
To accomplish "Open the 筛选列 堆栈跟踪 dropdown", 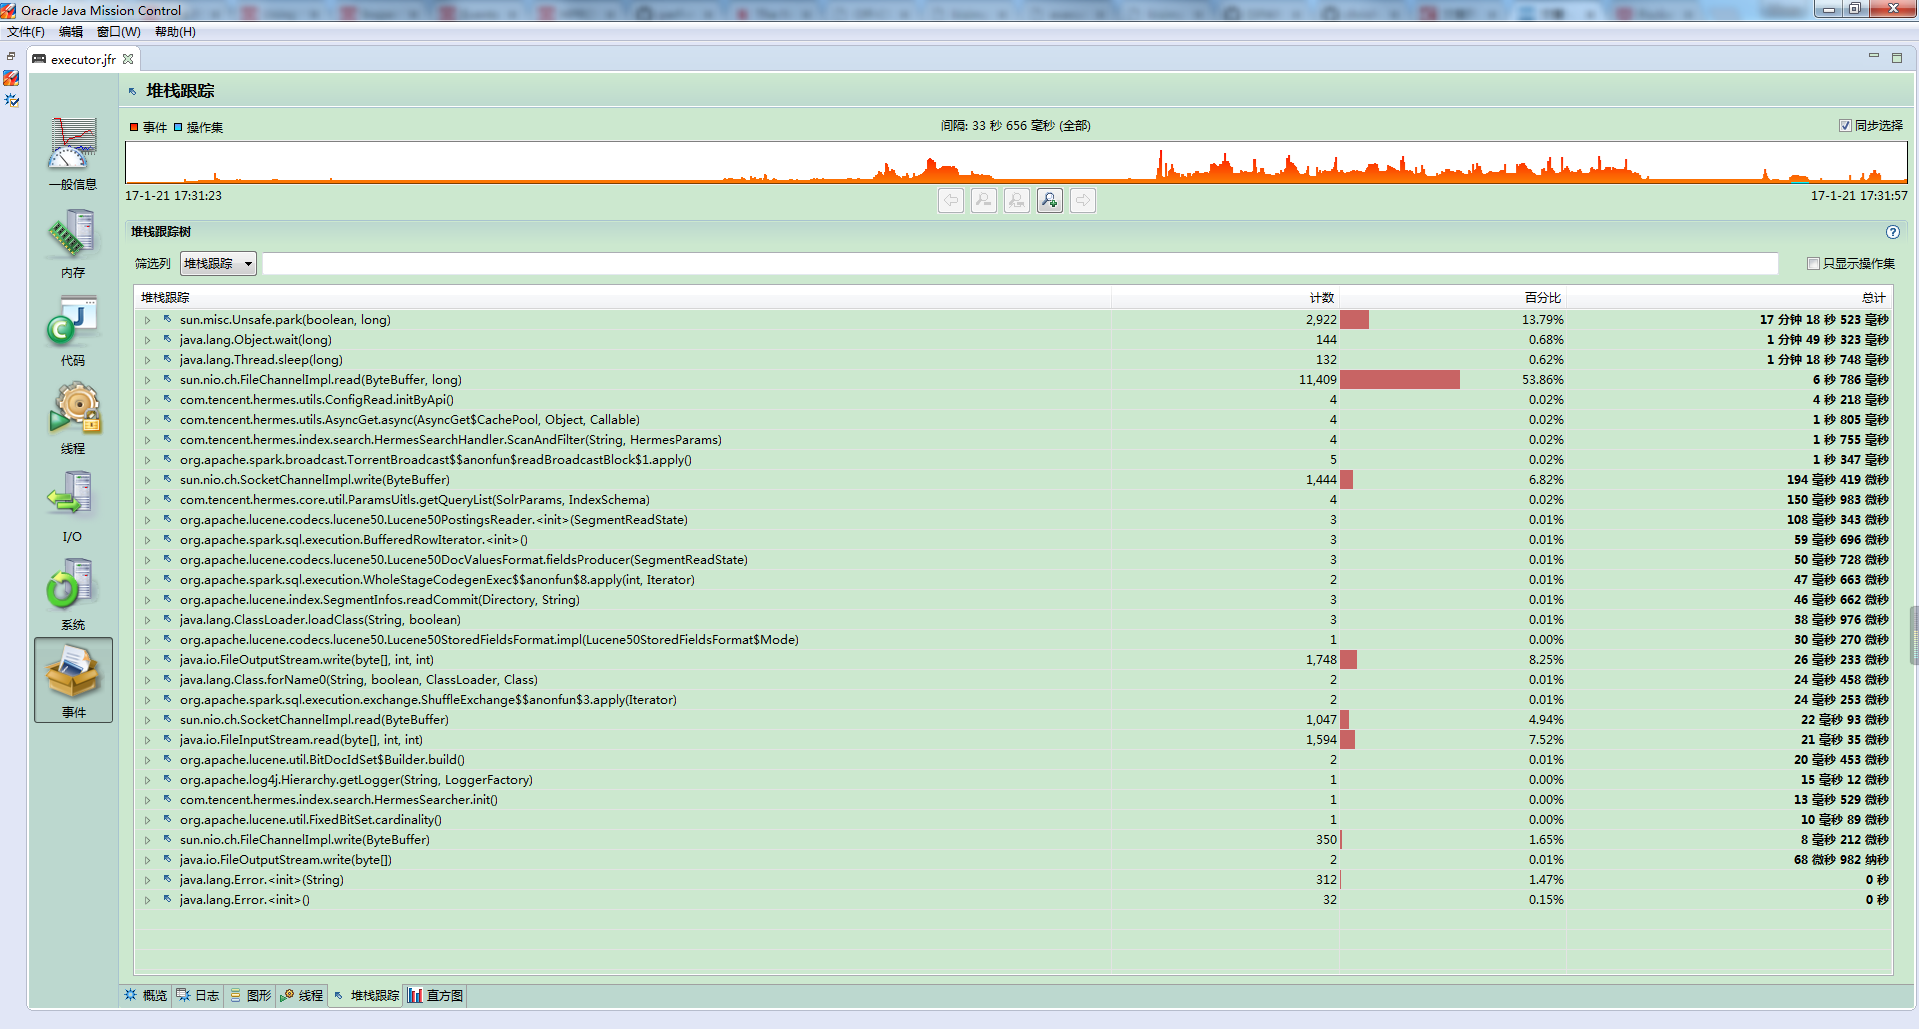I will point(218,264).
